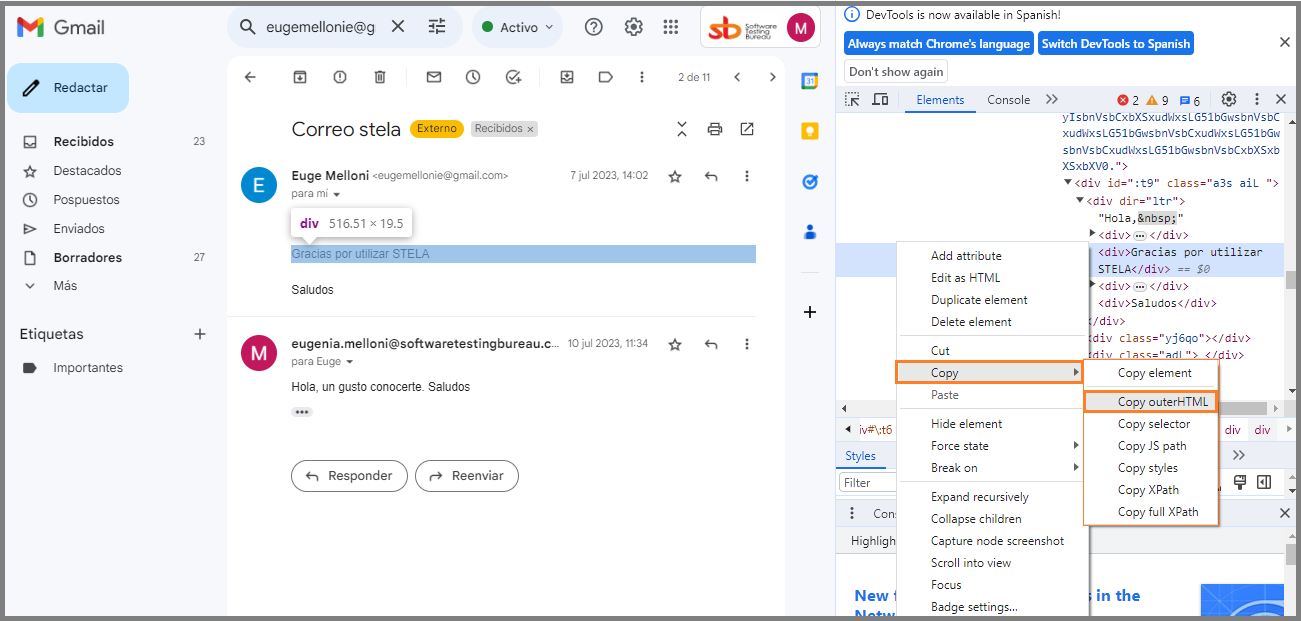The width and height of the screenshot is (1301, 621).
Task: Toggle DevTools inspect element picker
Action: point(852,100)
